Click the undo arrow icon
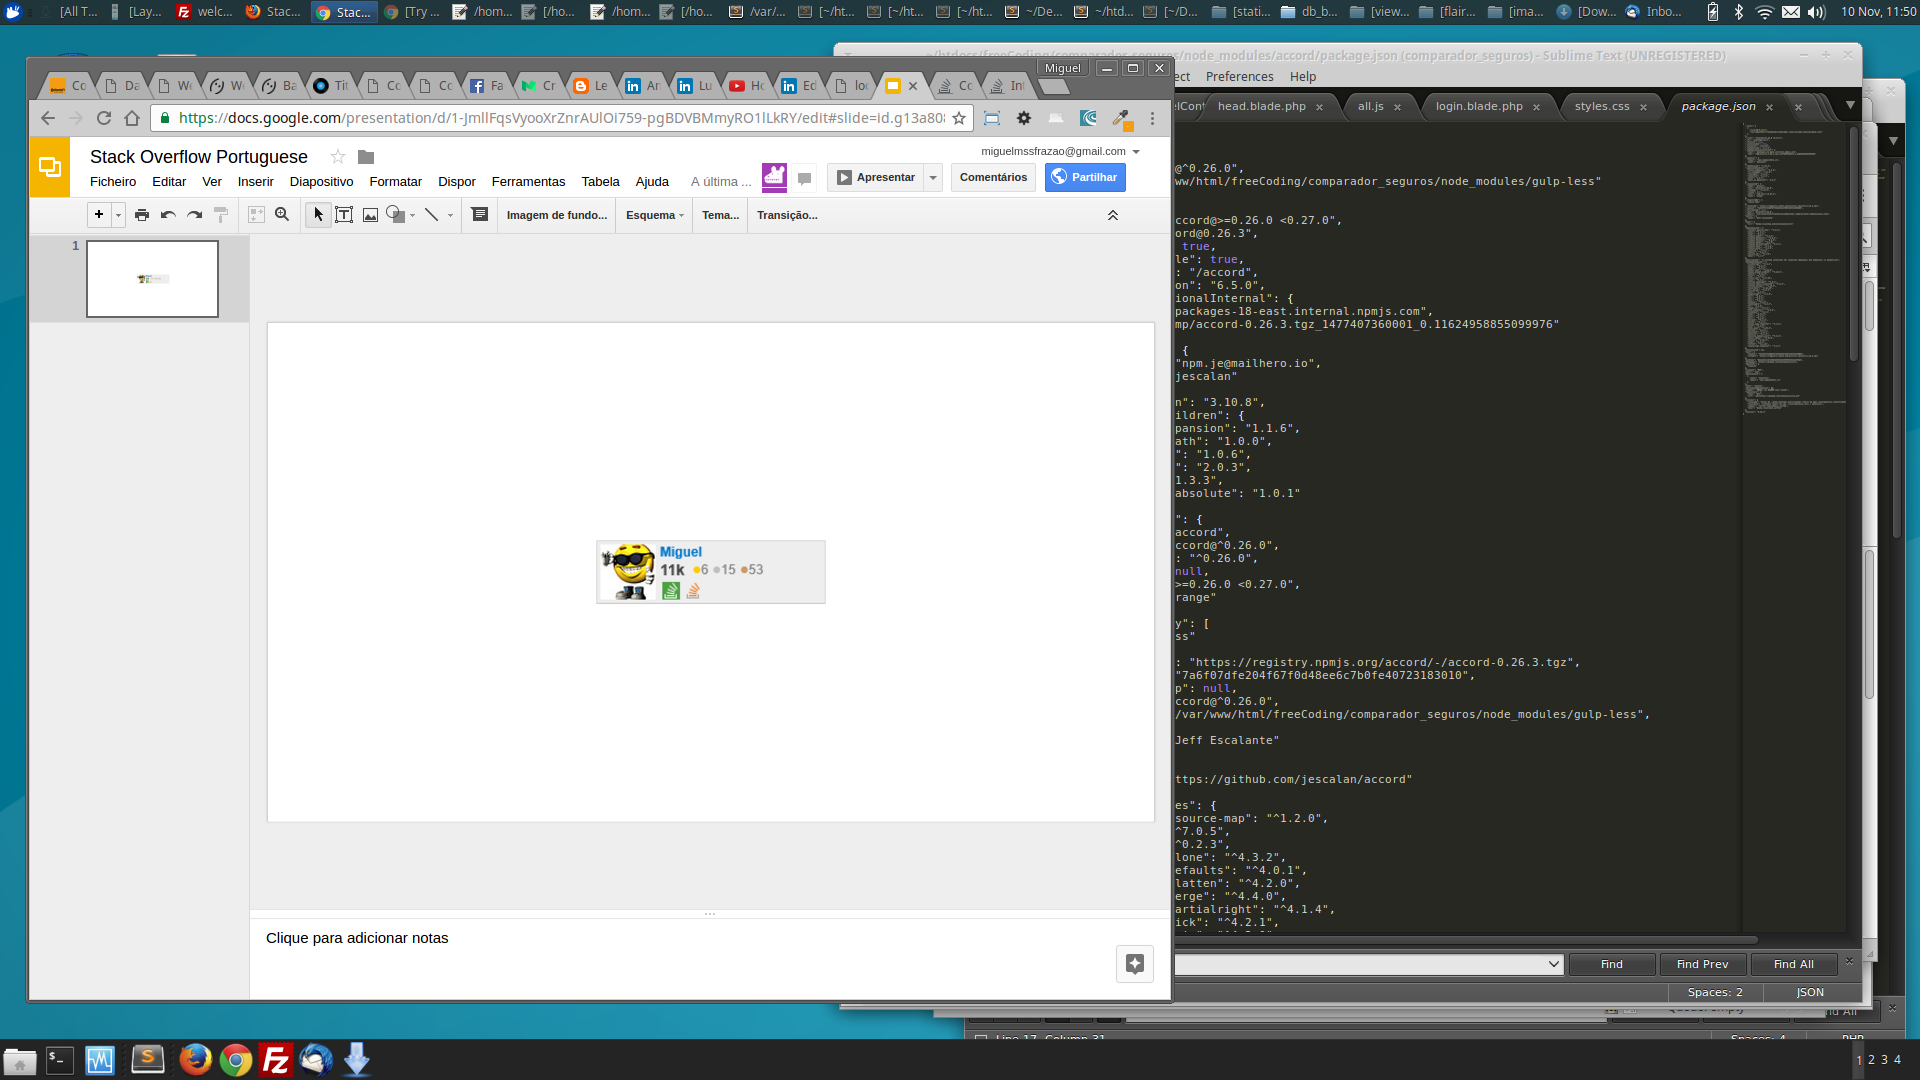The height and width of the screenshot is (1080, 1920). click(168, 215)
